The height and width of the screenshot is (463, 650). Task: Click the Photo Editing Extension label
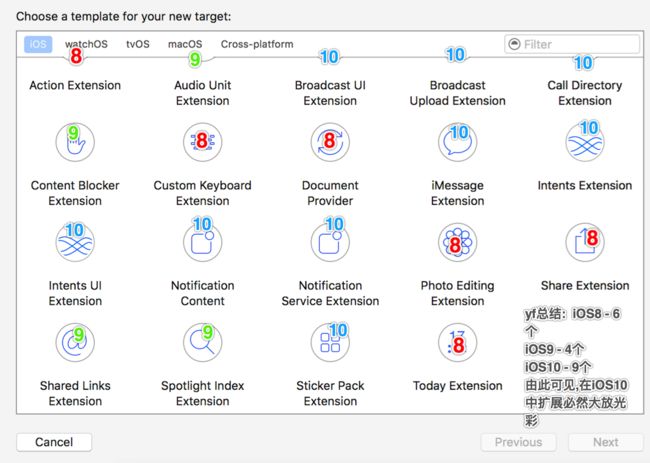[x=458, y=293]
